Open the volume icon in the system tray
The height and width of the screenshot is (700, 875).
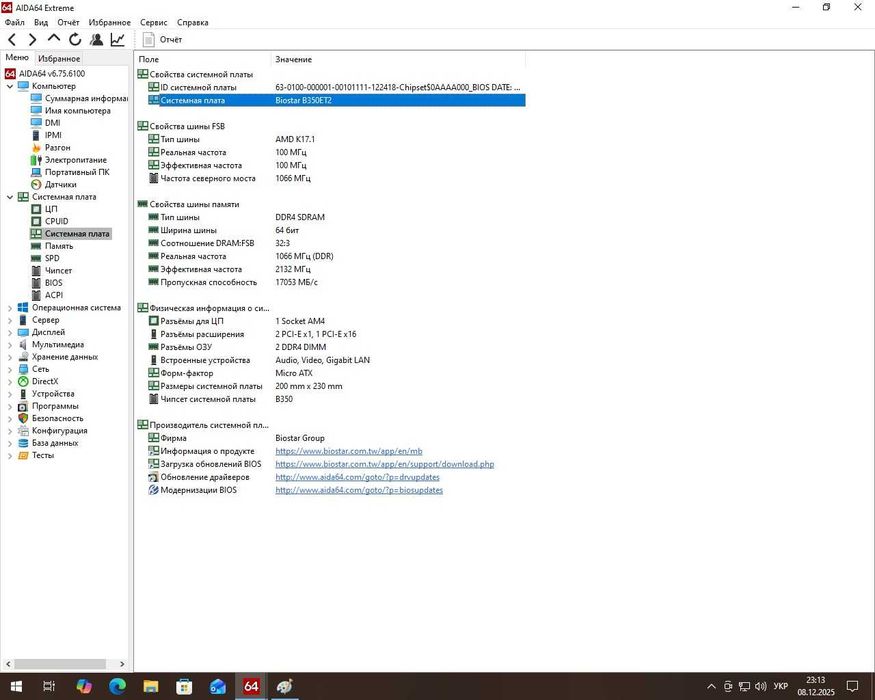(x=760, y=686)
